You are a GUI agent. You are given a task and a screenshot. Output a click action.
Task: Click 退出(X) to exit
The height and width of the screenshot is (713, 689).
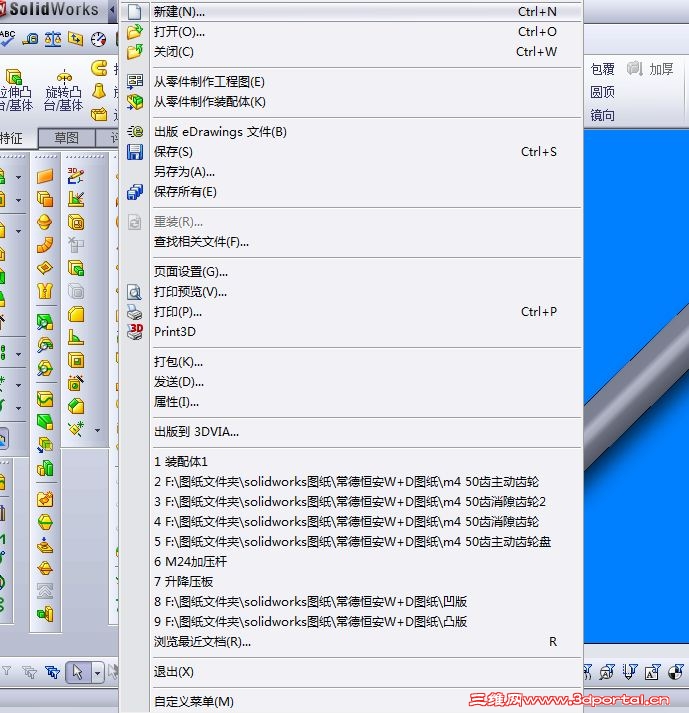tap(352, 672)
